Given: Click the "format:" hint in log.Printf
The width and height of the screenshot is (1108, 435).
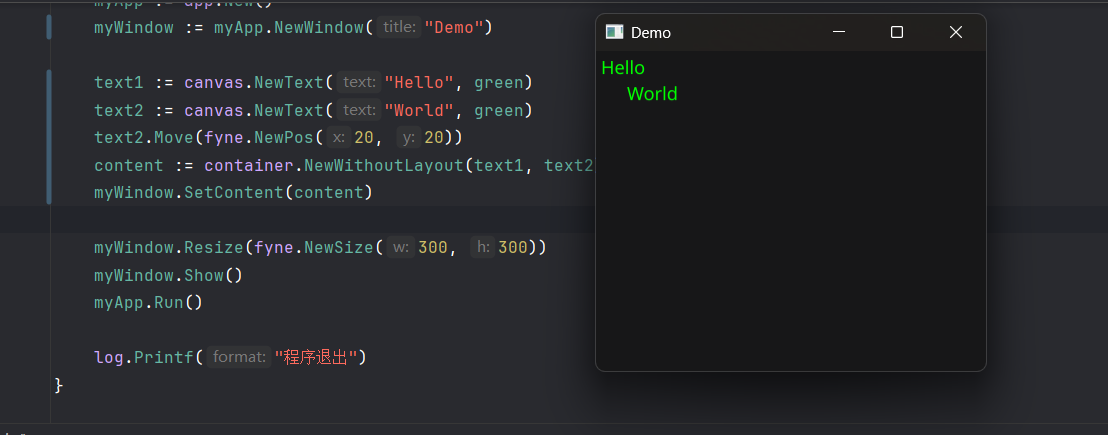Looking at the screenshot, I should click(x=239, y=357).
